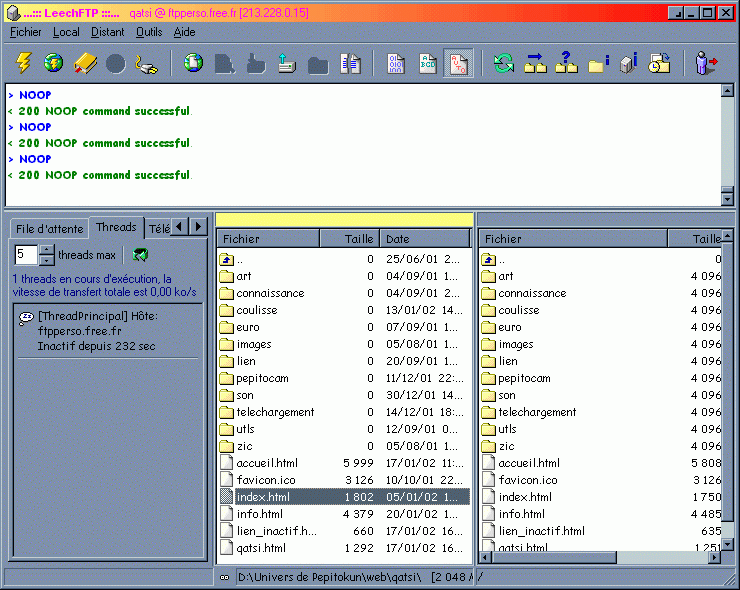This screenshot has height=590, width=740.
Task: Open the Fichier menu
Action: tap(25, 32)
